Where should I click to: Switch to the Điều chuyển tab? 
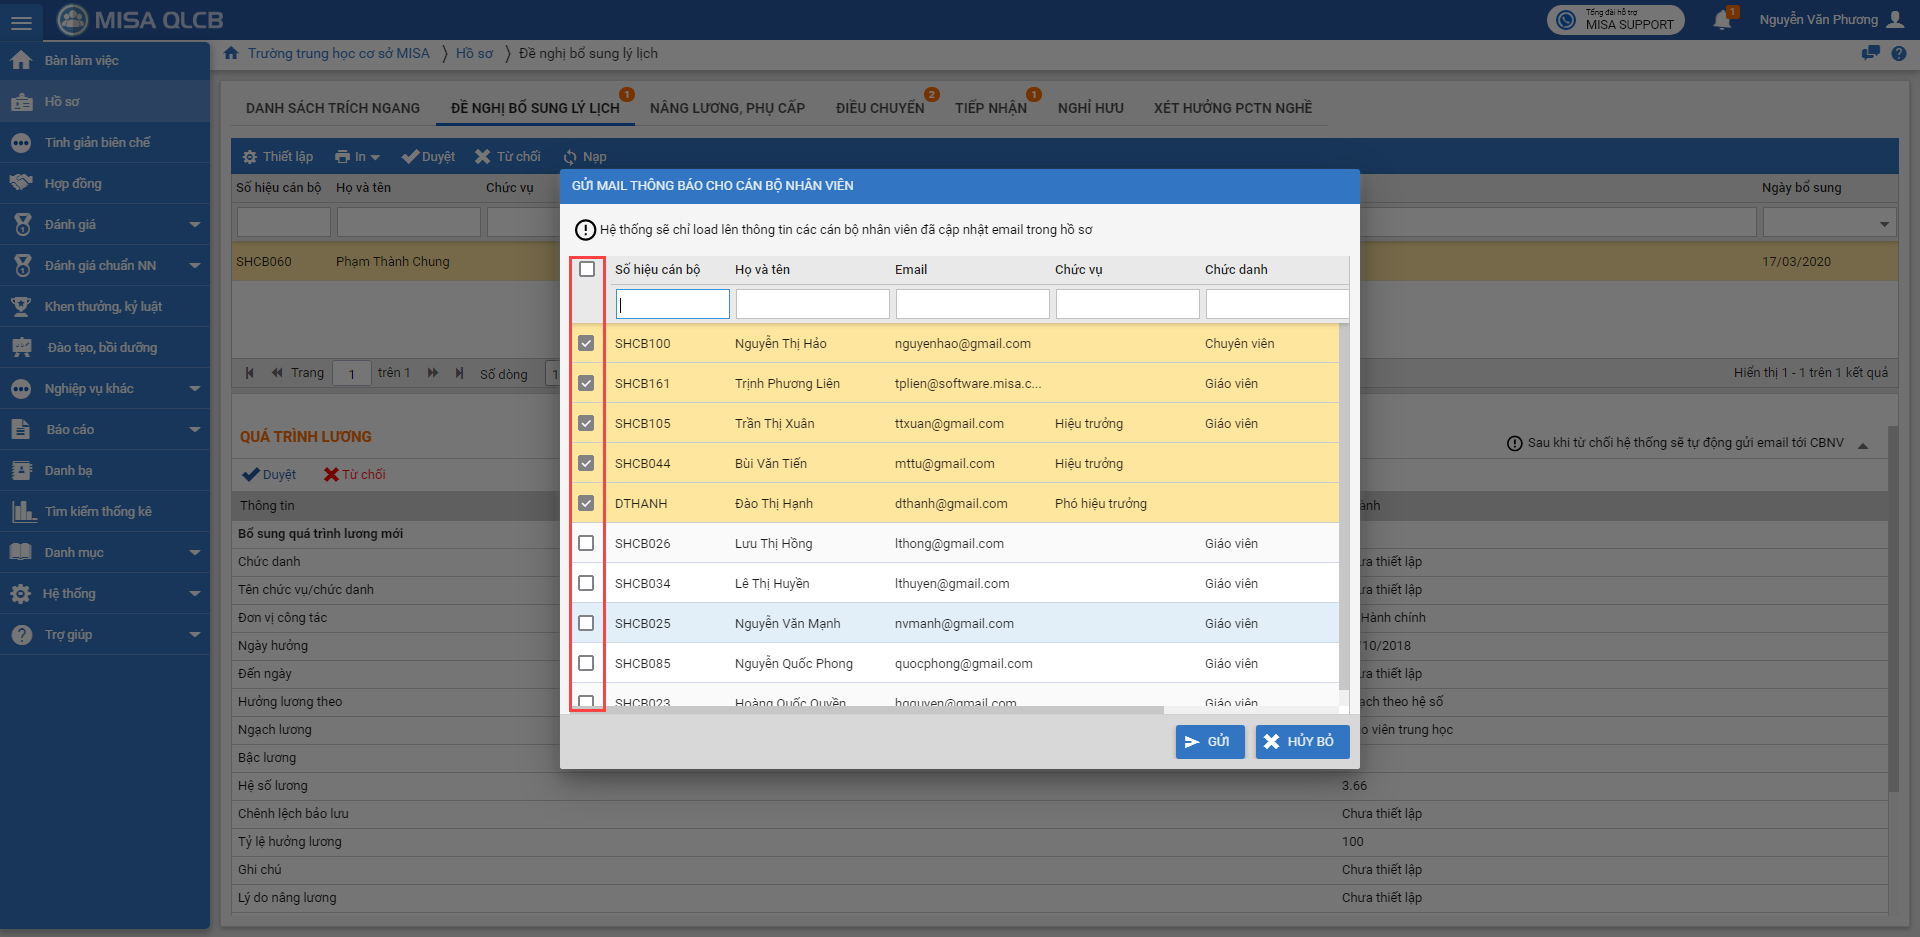pos(879,108)
